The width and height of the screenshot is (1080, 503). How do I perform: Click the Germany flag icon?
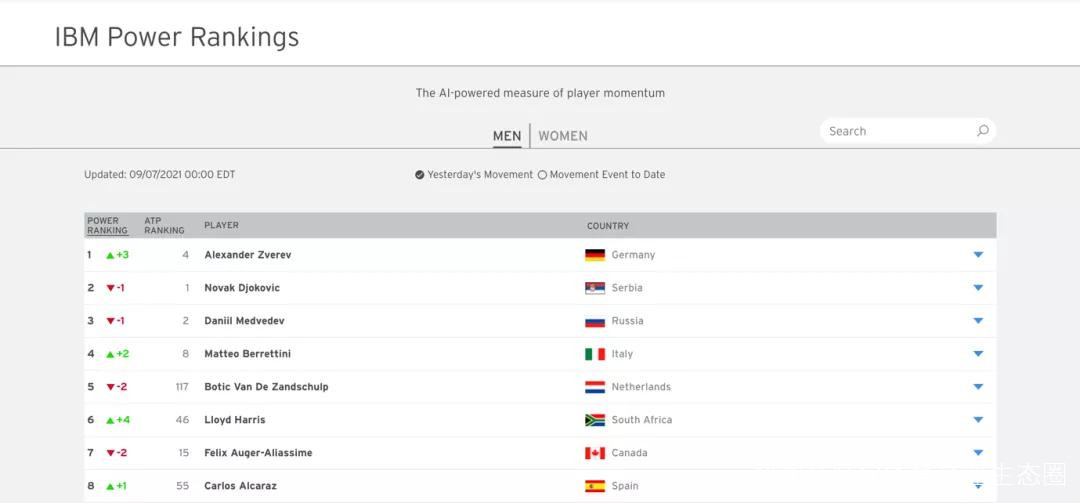[x=595, y=255]
